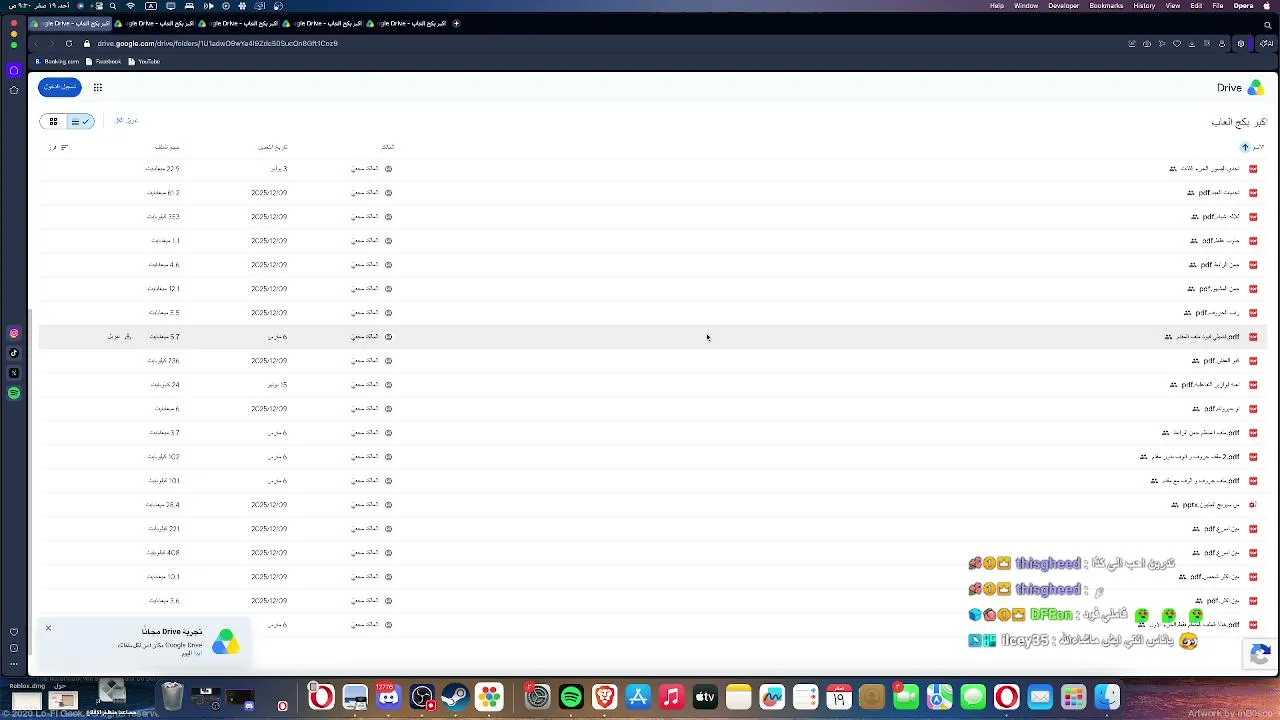Open the Bookmarks menu

pos(1106,6)
